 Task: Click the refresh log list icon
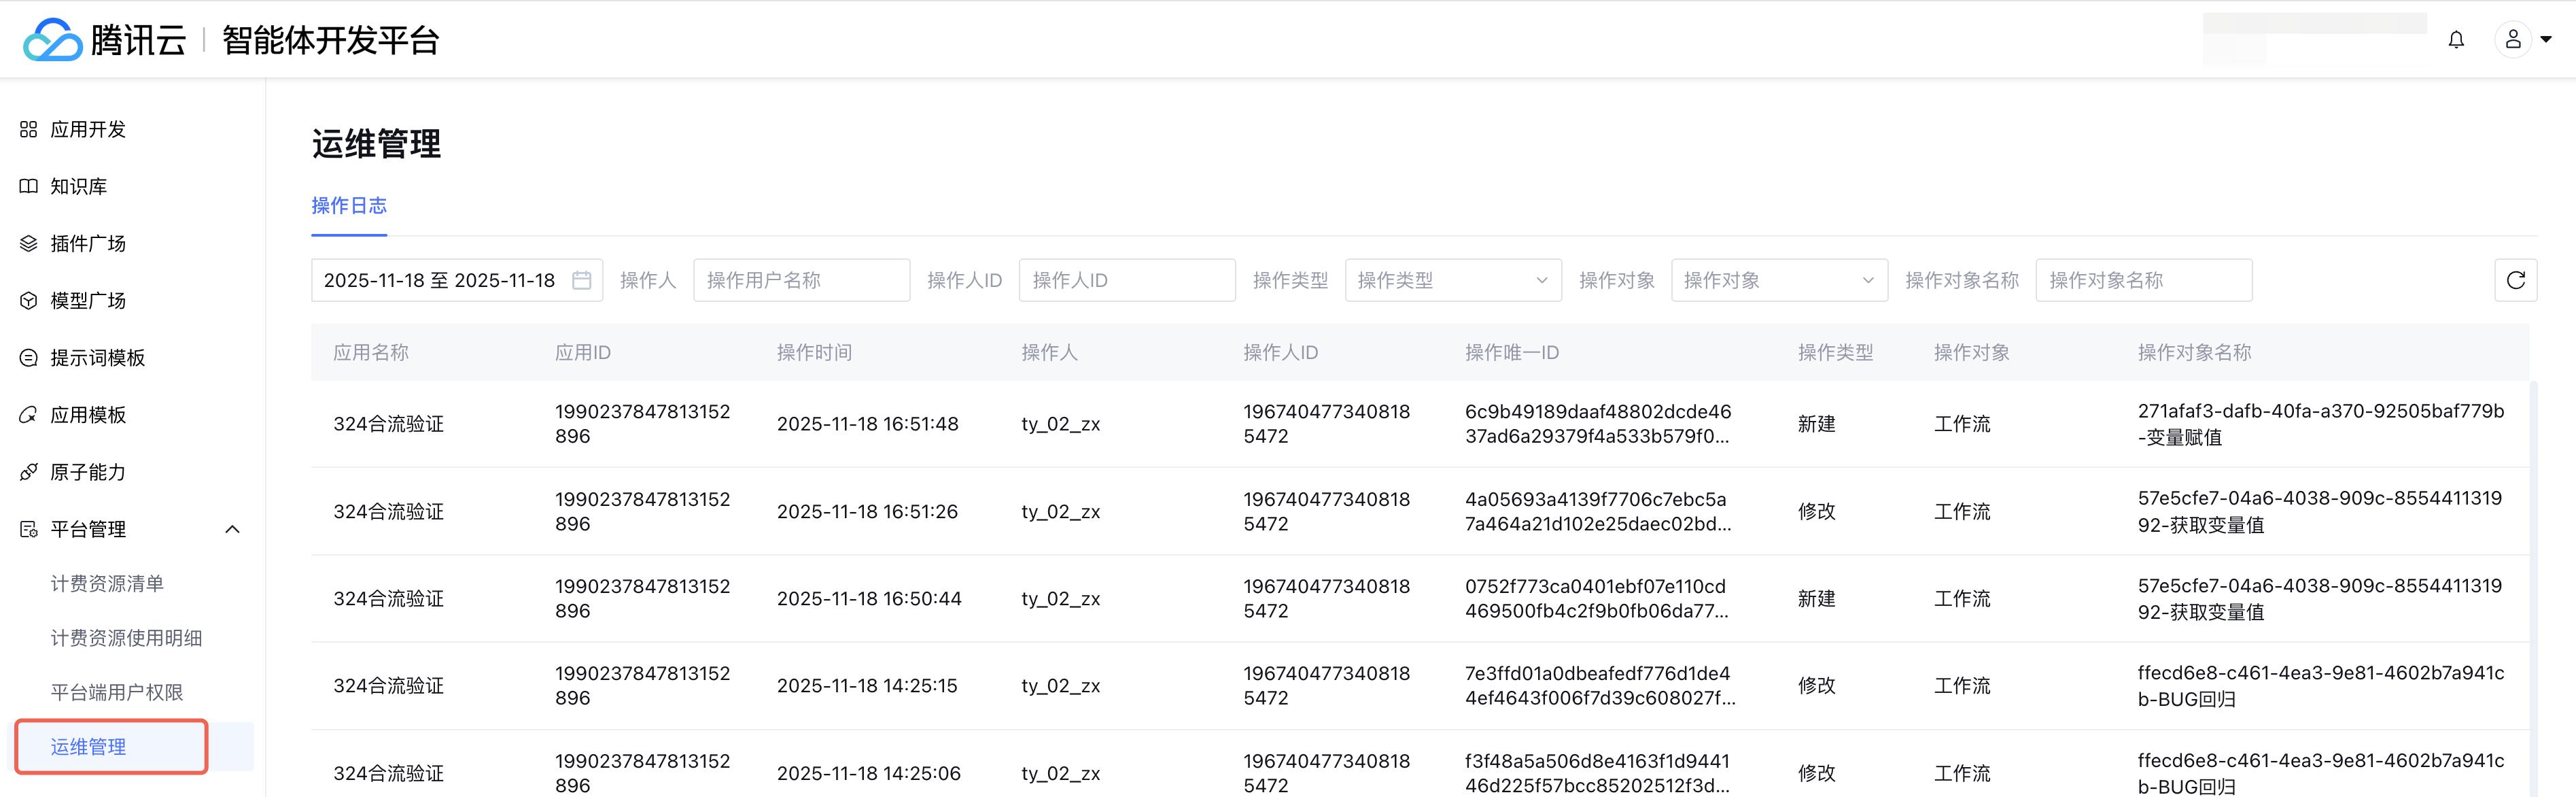pyautogui.click(x=2515, y=280)
